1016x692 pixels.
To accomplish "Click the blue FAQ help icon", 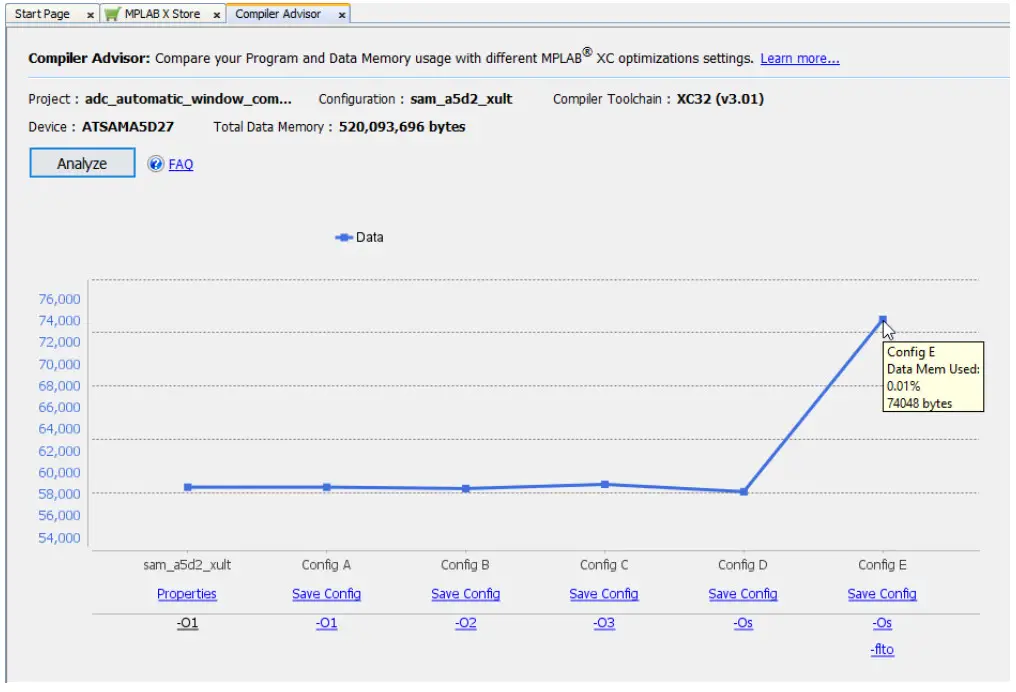I will (156, 164).
